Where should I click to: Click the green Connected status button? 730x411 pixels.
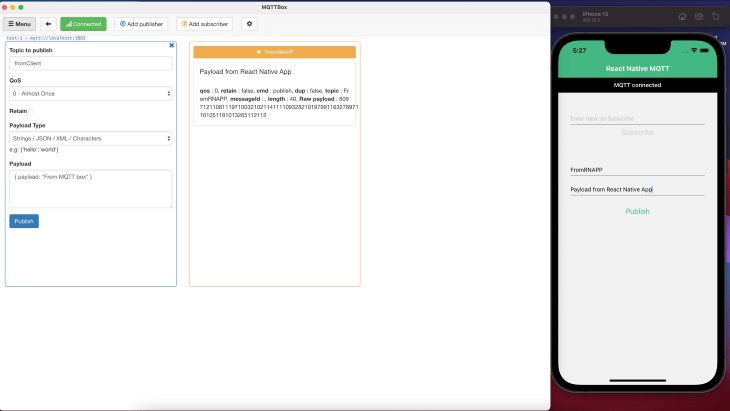(x=83, y=23)
